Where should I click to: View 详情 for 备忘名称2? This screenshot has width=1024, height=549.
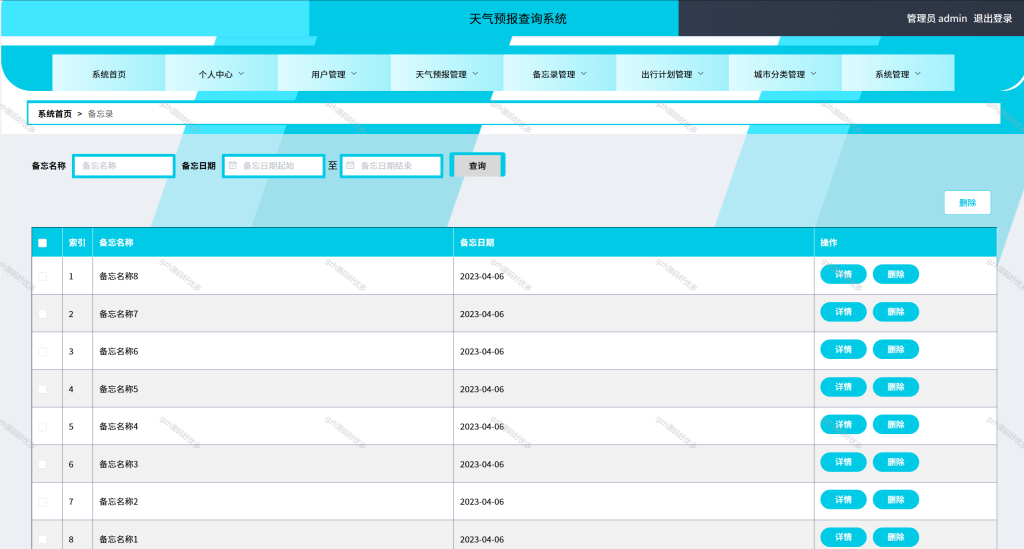tap(843, 499)
